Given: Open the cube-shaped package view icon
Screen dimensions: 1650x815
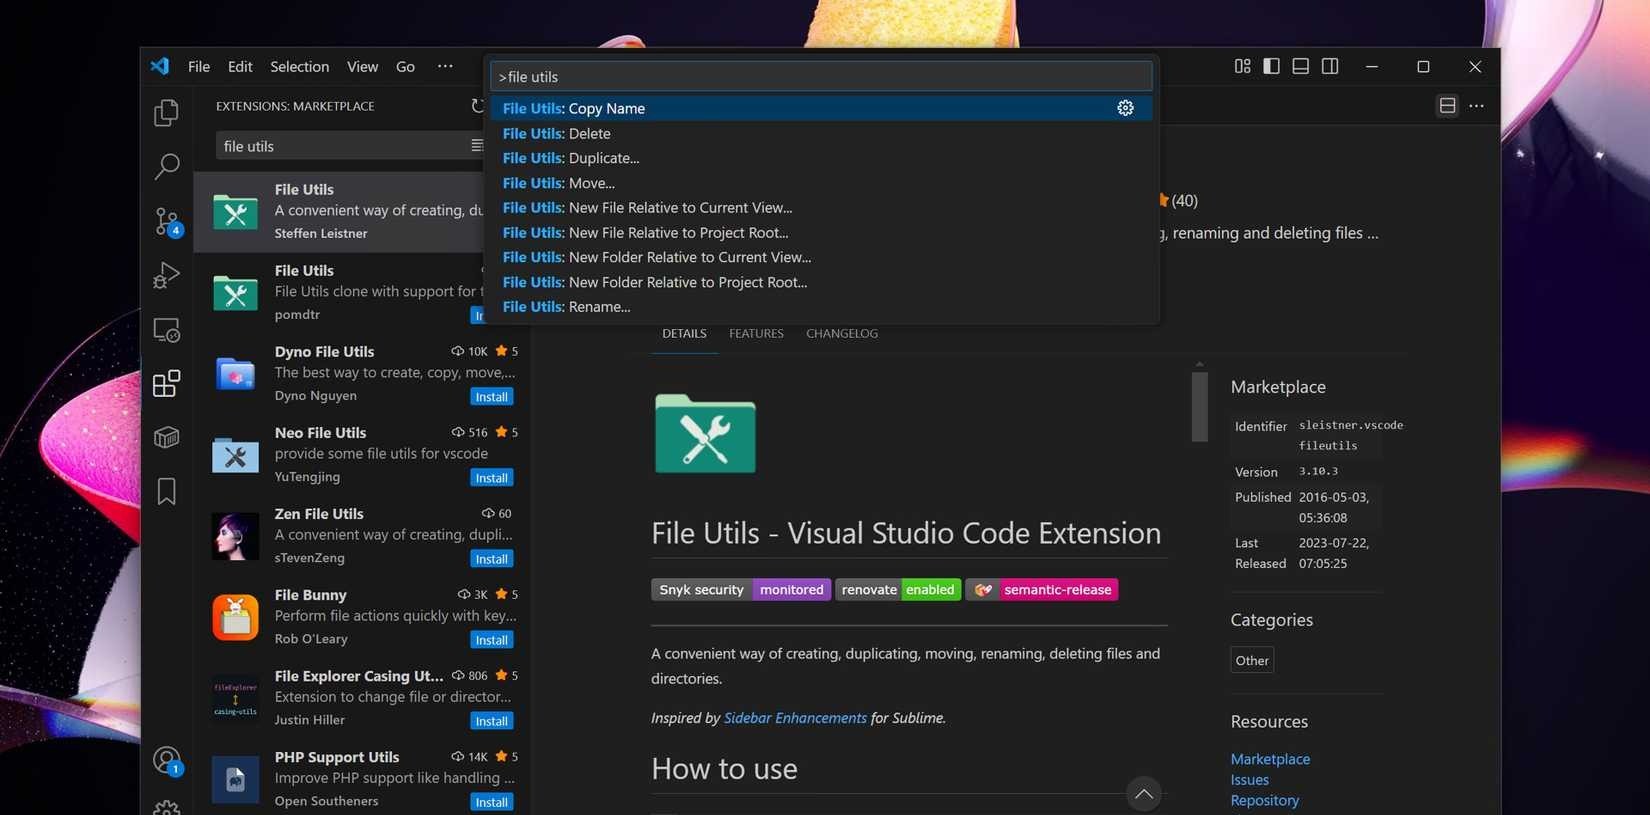Looking at the screenshot, I should click(166, 437).
